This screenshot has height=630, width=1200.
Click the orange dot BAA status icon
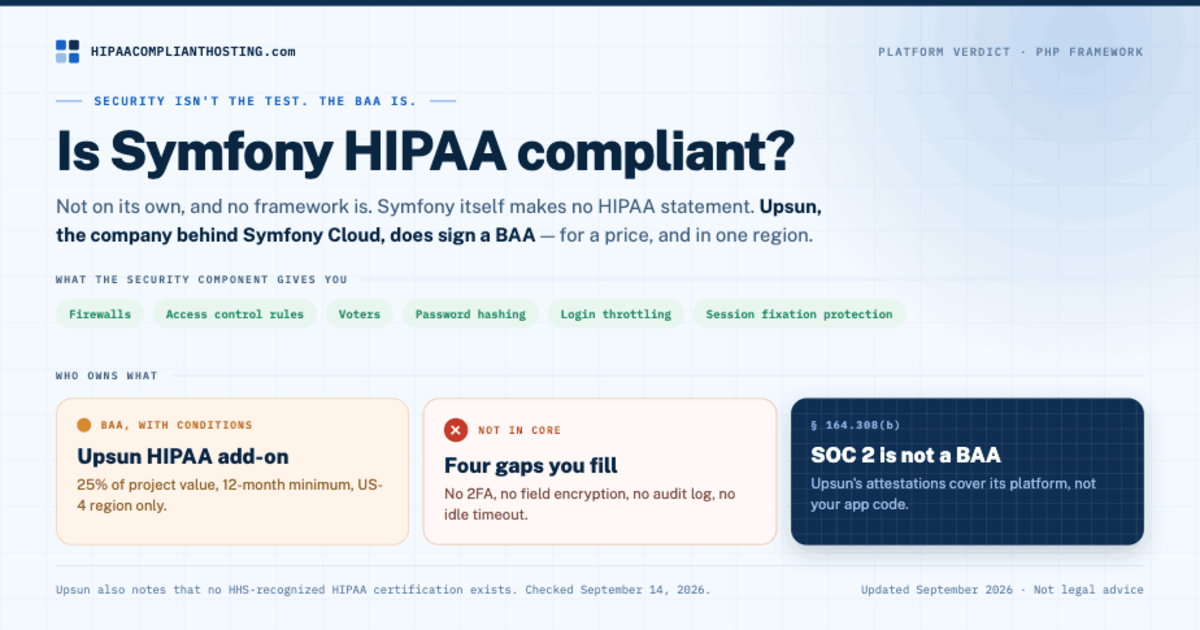84,425
